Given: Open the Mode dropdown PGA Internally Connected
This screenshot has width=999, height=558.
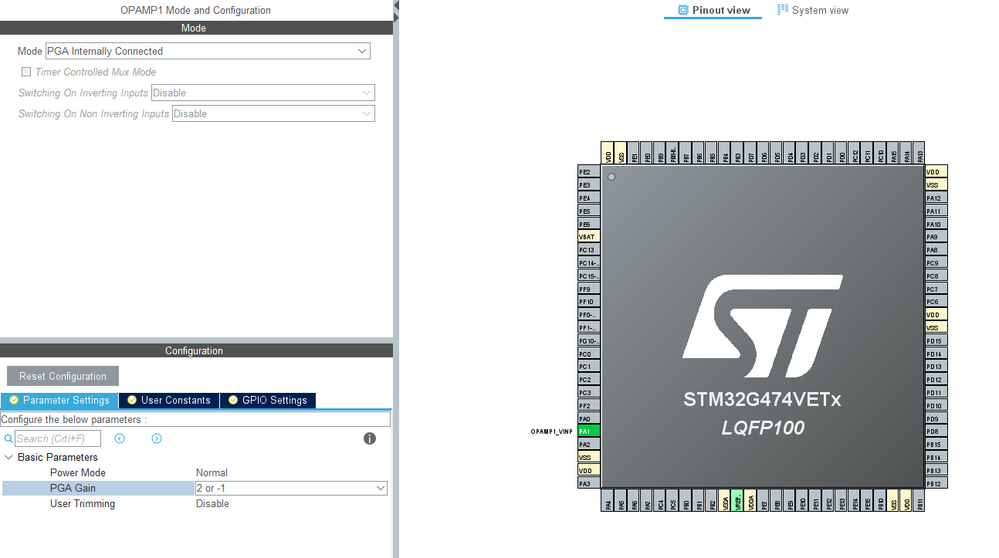Looking at the screenshot, I should tap(208, 51).
